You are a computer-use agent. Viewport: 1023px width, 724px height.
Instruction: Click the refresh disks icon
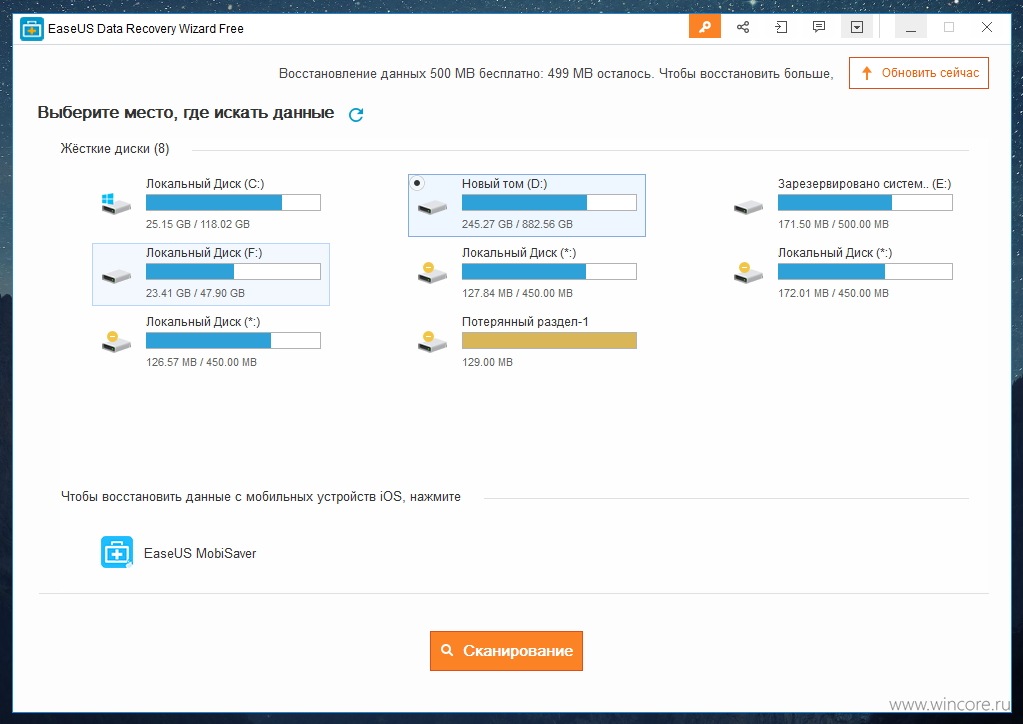coord(356,115)
